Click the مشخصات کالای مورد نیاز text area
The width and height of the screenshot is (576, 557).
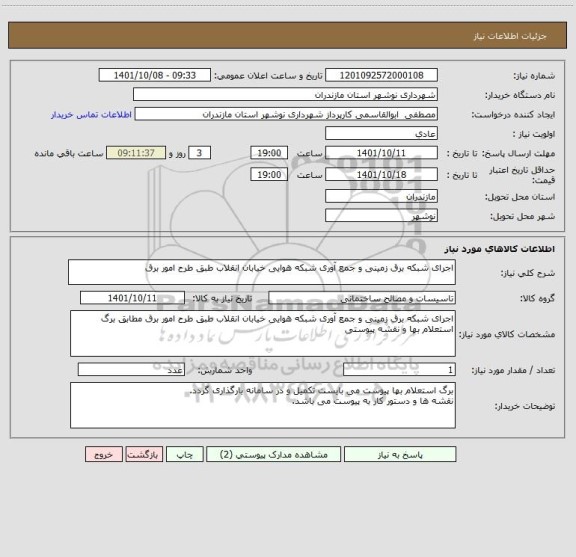(x=263, y=334)
